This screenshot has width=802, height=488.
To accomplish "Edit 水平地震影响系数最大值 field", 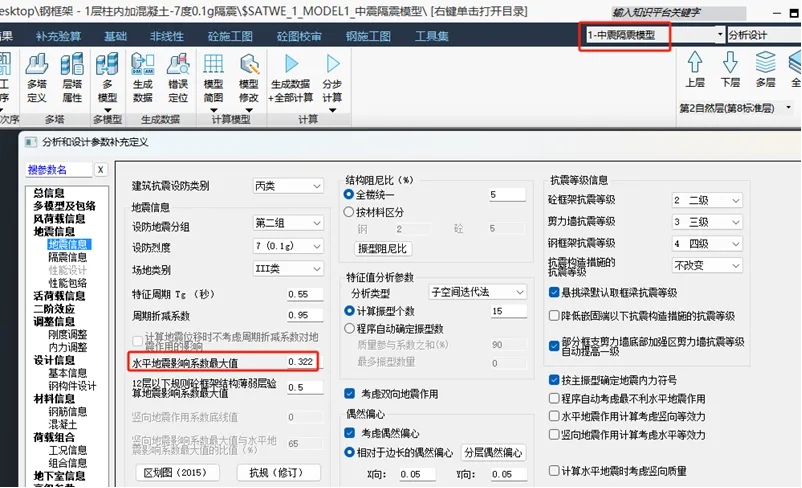I will tap(305, 362).
